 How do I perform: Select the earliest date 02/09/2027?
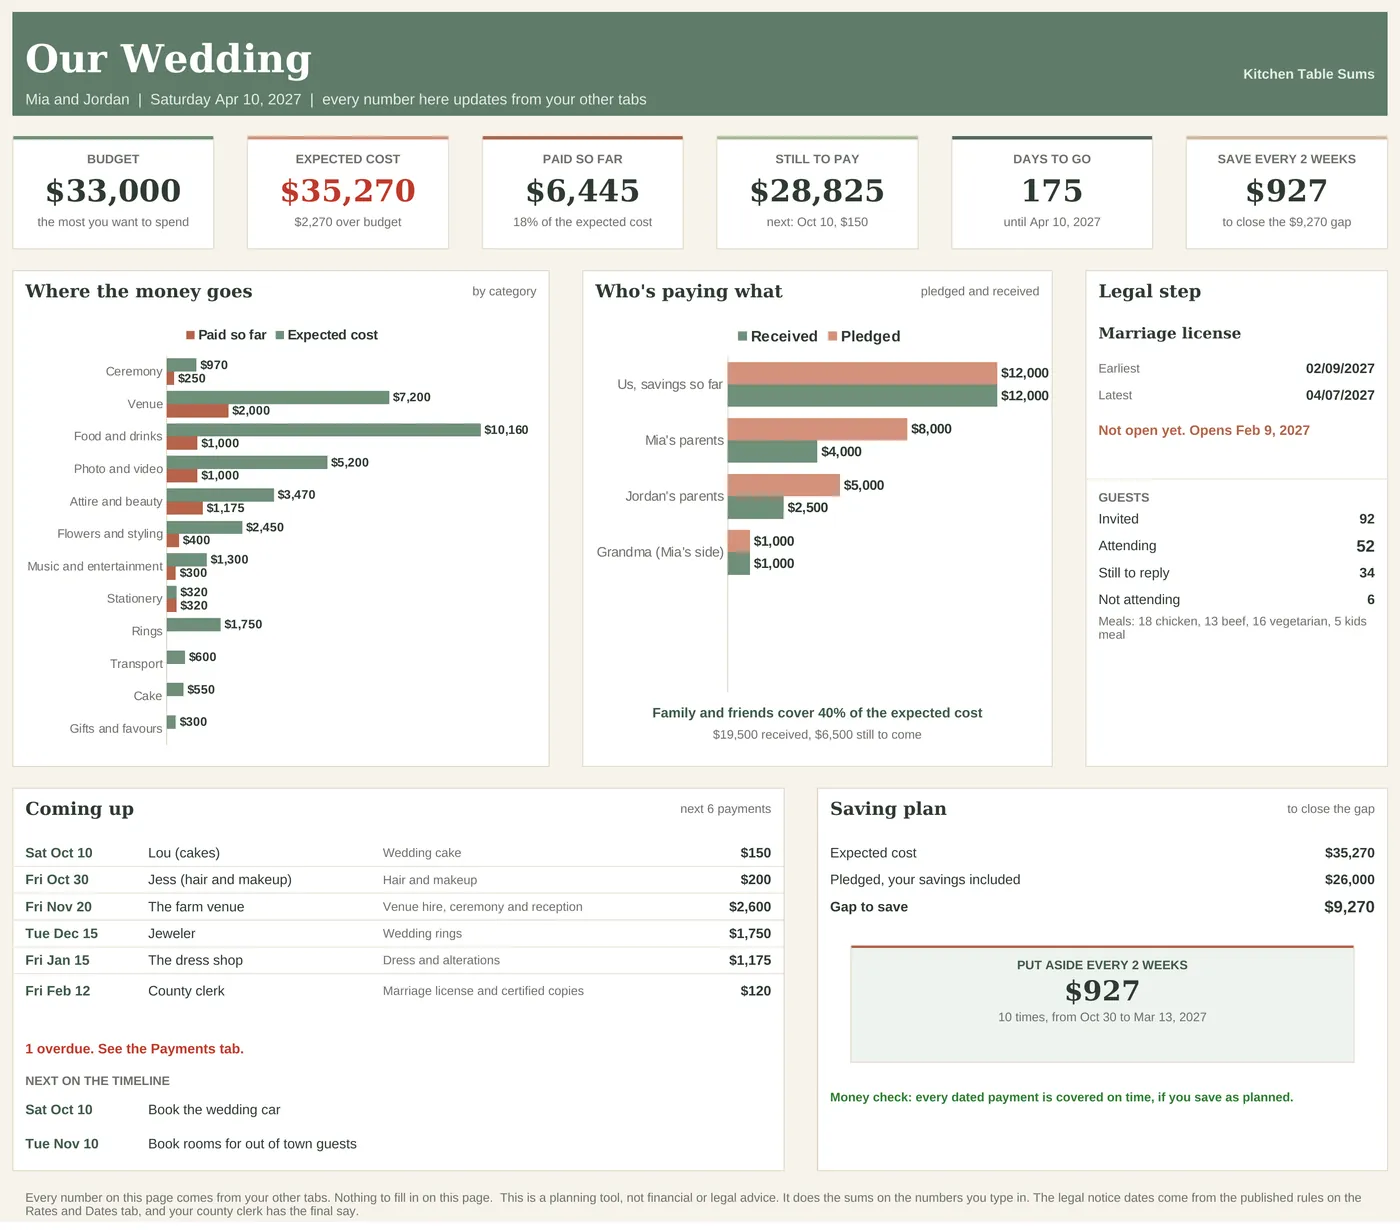[x=1340, y=368]
